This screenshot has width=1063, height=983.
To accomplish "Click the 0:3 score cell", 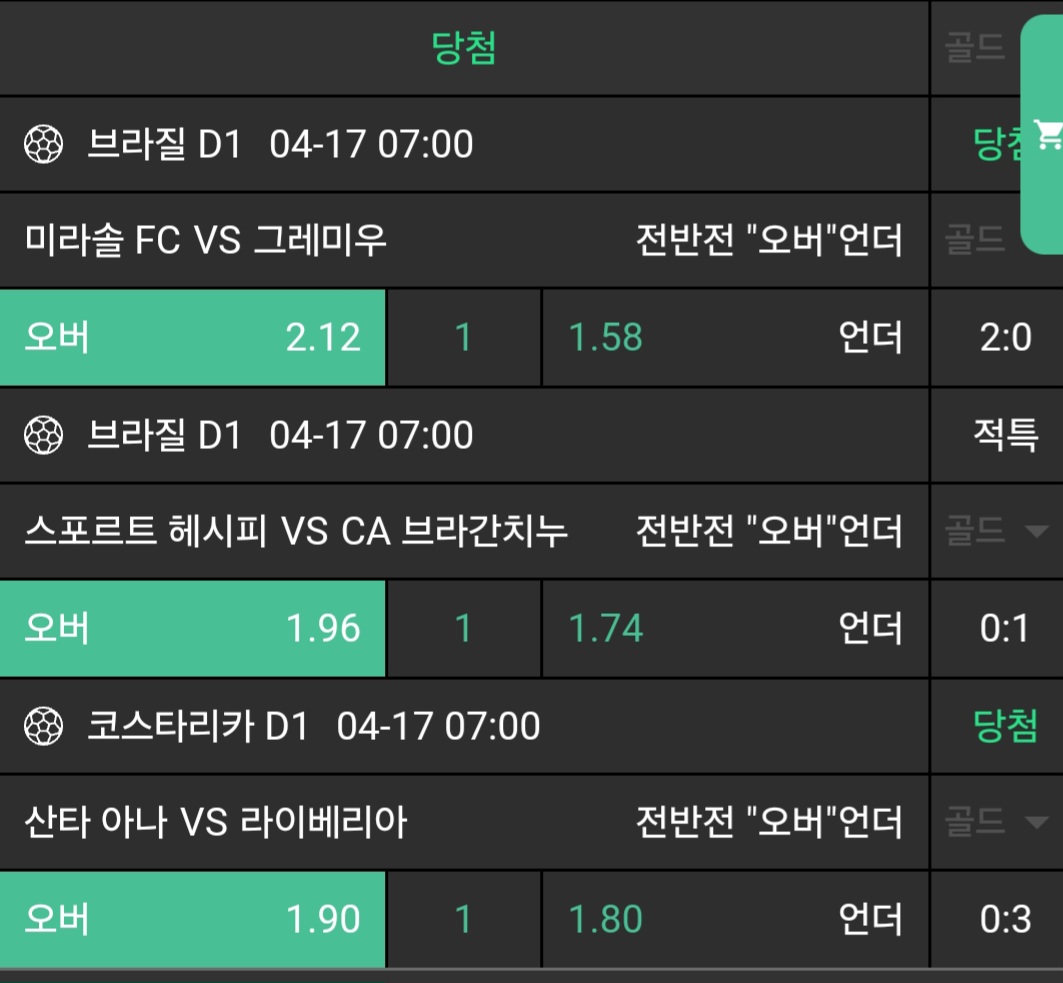I will click(x=1005, y=920).
